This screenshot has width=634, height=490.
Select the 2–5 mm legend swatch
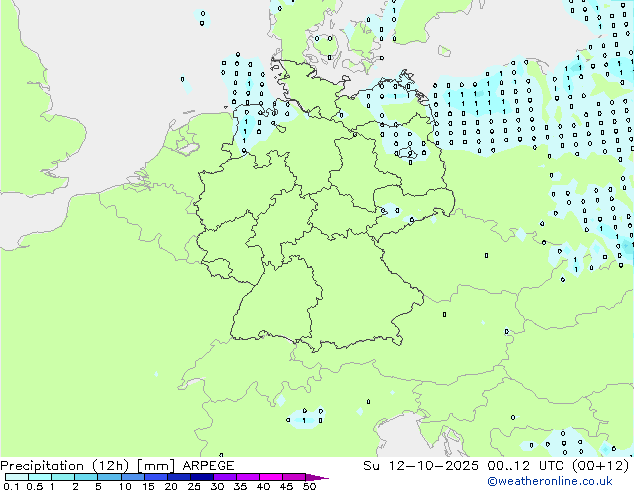(x=86, y=477)
